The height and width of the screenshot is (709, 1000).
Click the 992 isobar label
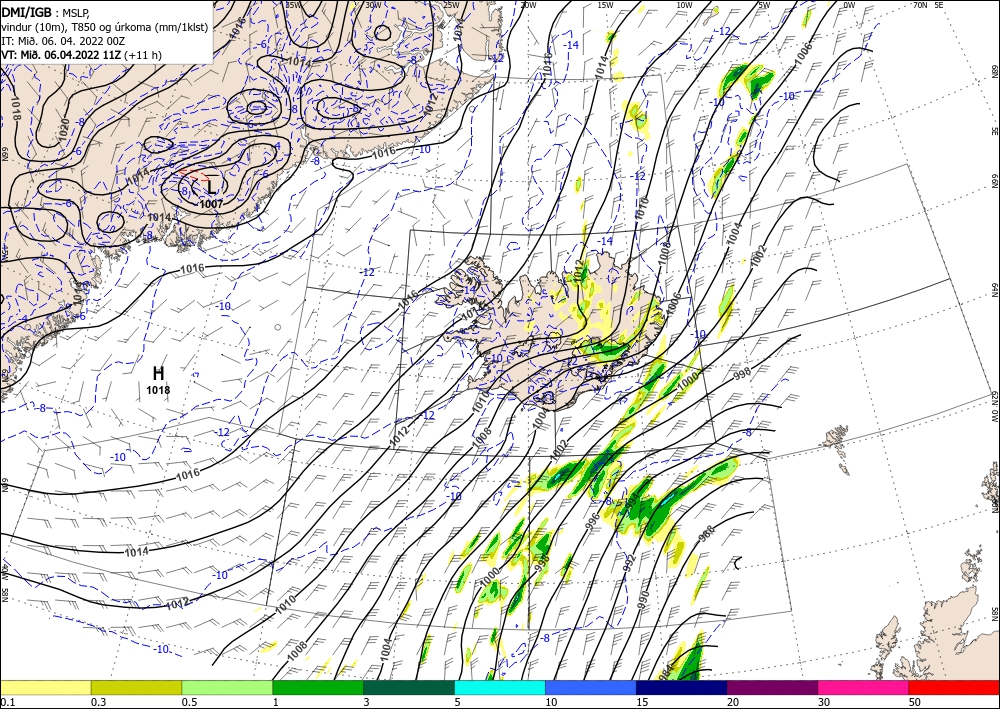(629, 562)
